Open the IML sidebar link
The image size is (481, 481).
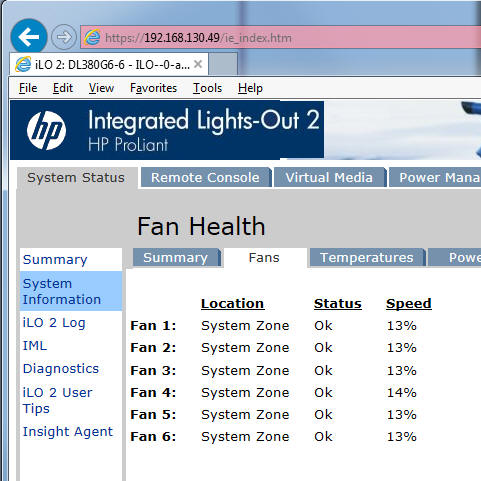click(x=35, y=345)
